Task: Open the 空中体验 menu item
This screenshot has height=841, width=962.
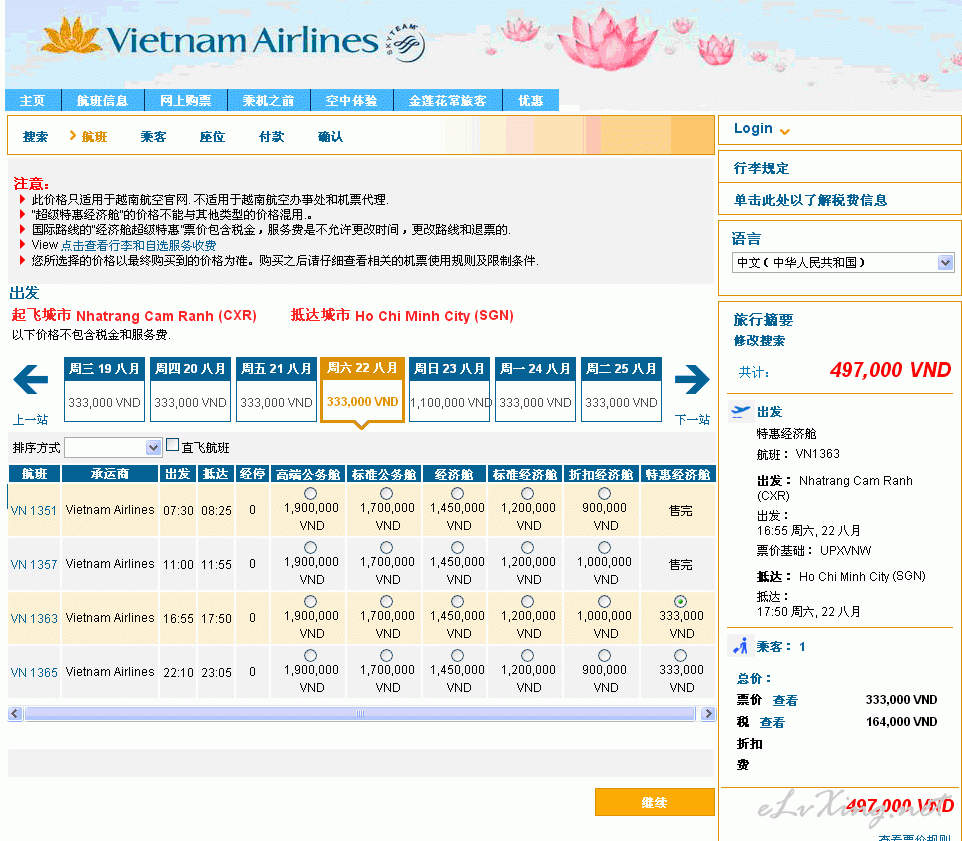Action: pos(352,101)
